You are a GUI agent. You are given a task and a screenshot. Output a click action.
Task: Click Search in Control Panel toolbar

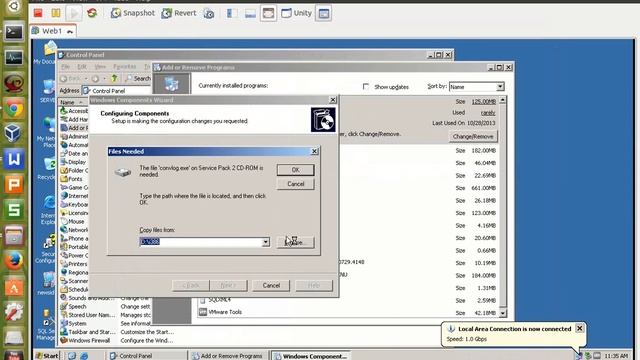pyautogui.click(x=138, y=78)
